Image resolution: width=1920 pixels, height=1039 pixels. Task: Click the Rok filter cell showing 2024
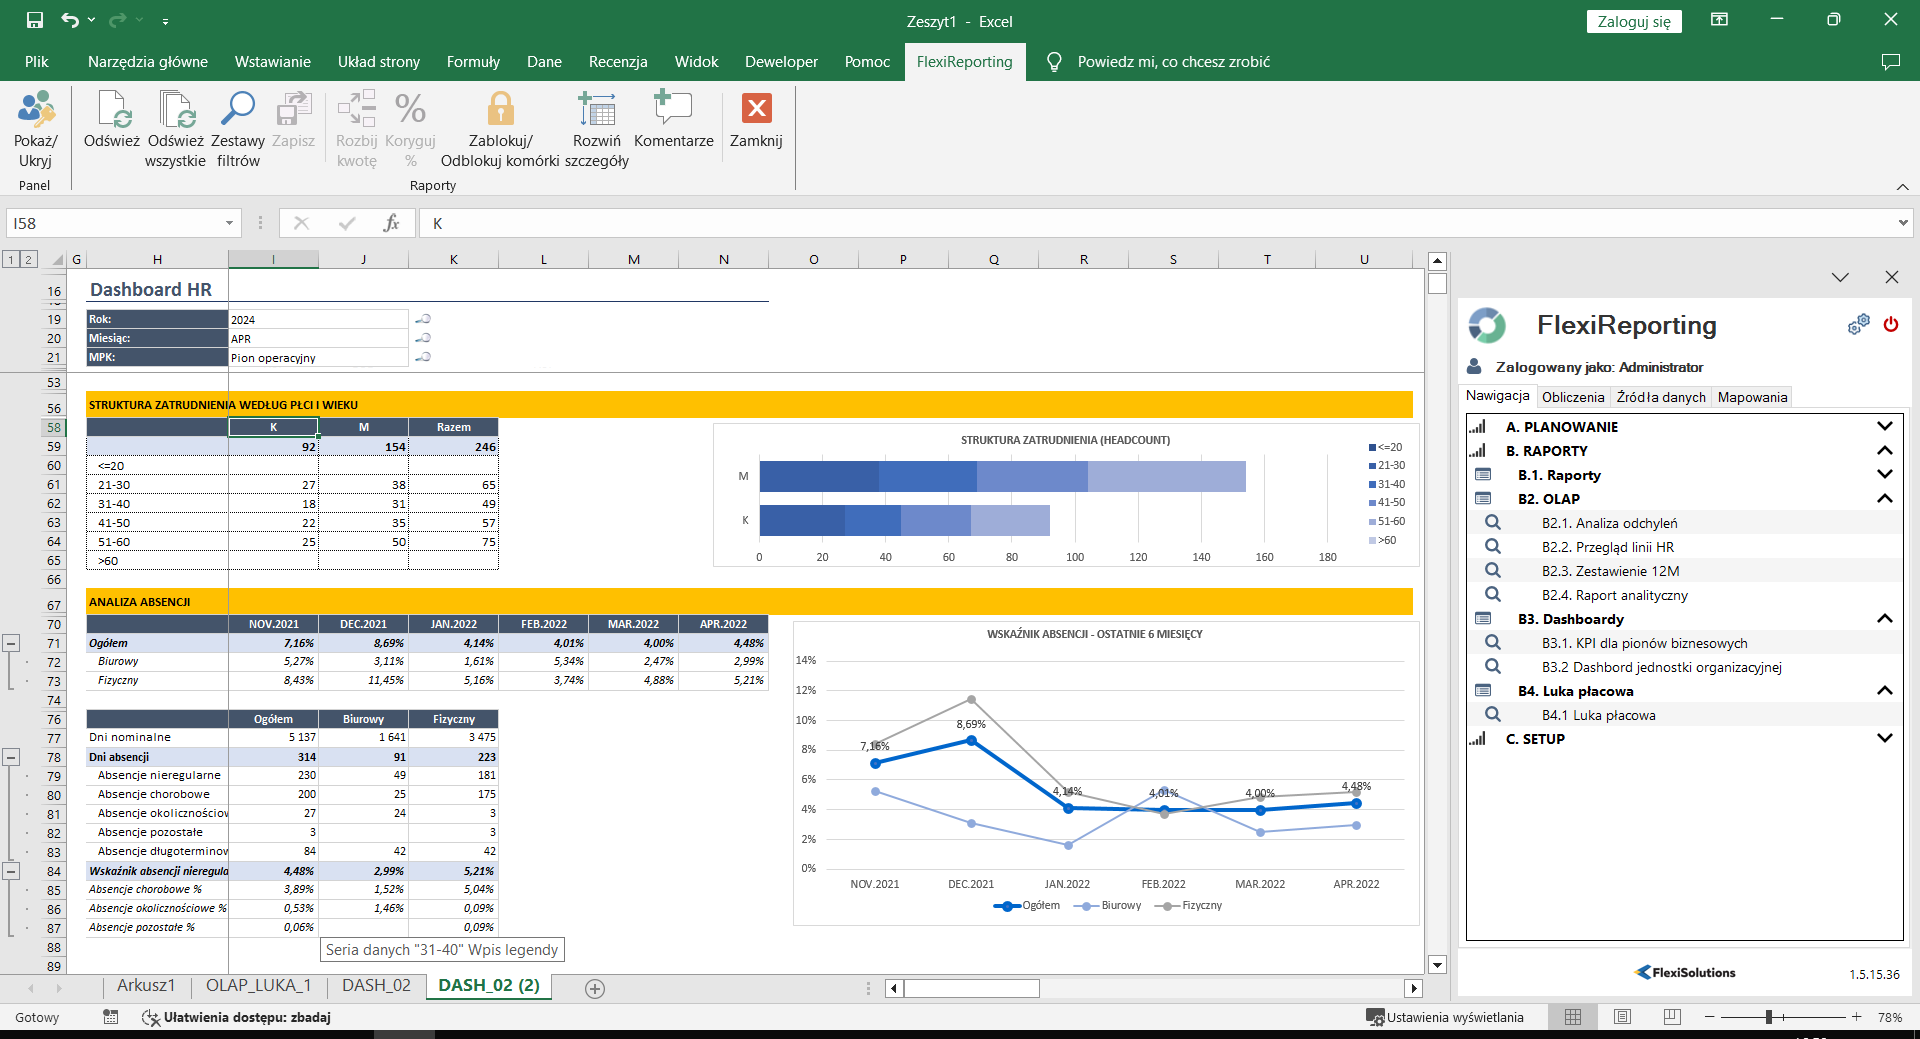[318, 320]
